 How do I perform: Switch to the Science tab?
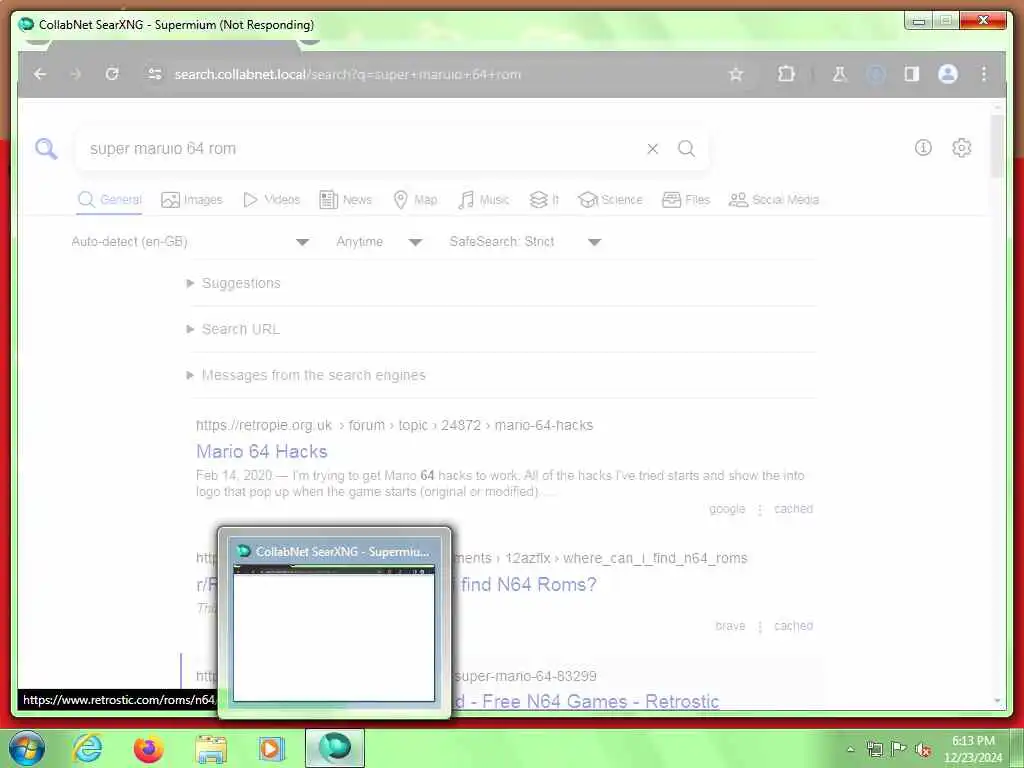click(x=610, y=200)
